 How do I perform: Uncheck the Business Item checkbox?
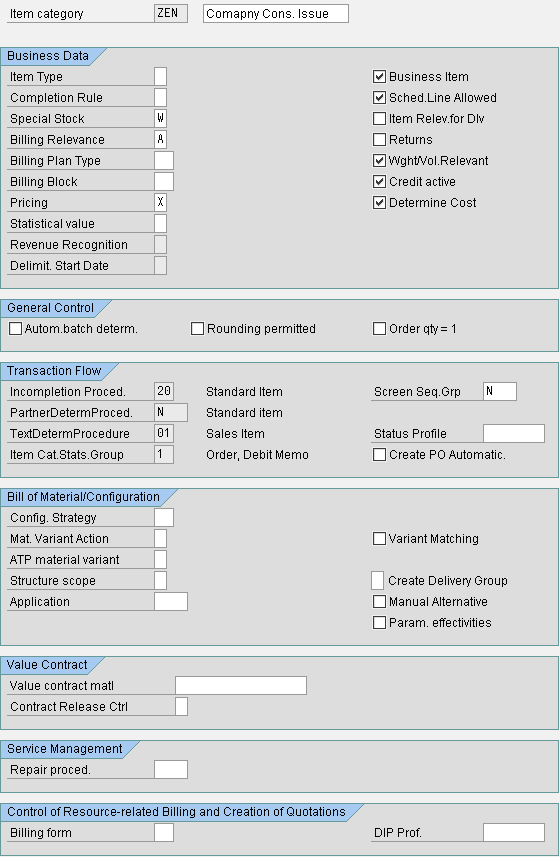[379, 77]
